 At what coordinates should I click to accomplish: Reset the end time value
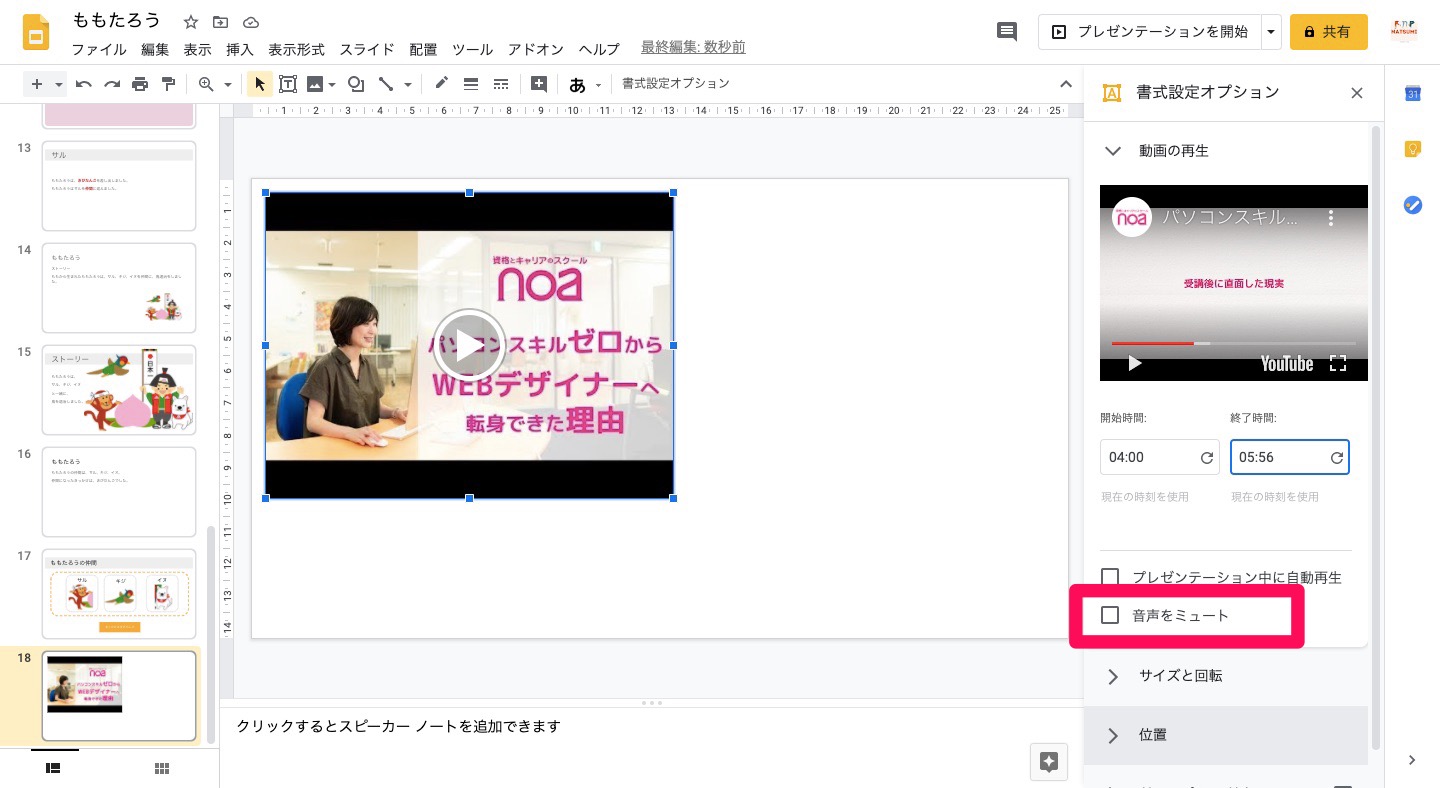pyautogui.click(x=1337, y=458)
